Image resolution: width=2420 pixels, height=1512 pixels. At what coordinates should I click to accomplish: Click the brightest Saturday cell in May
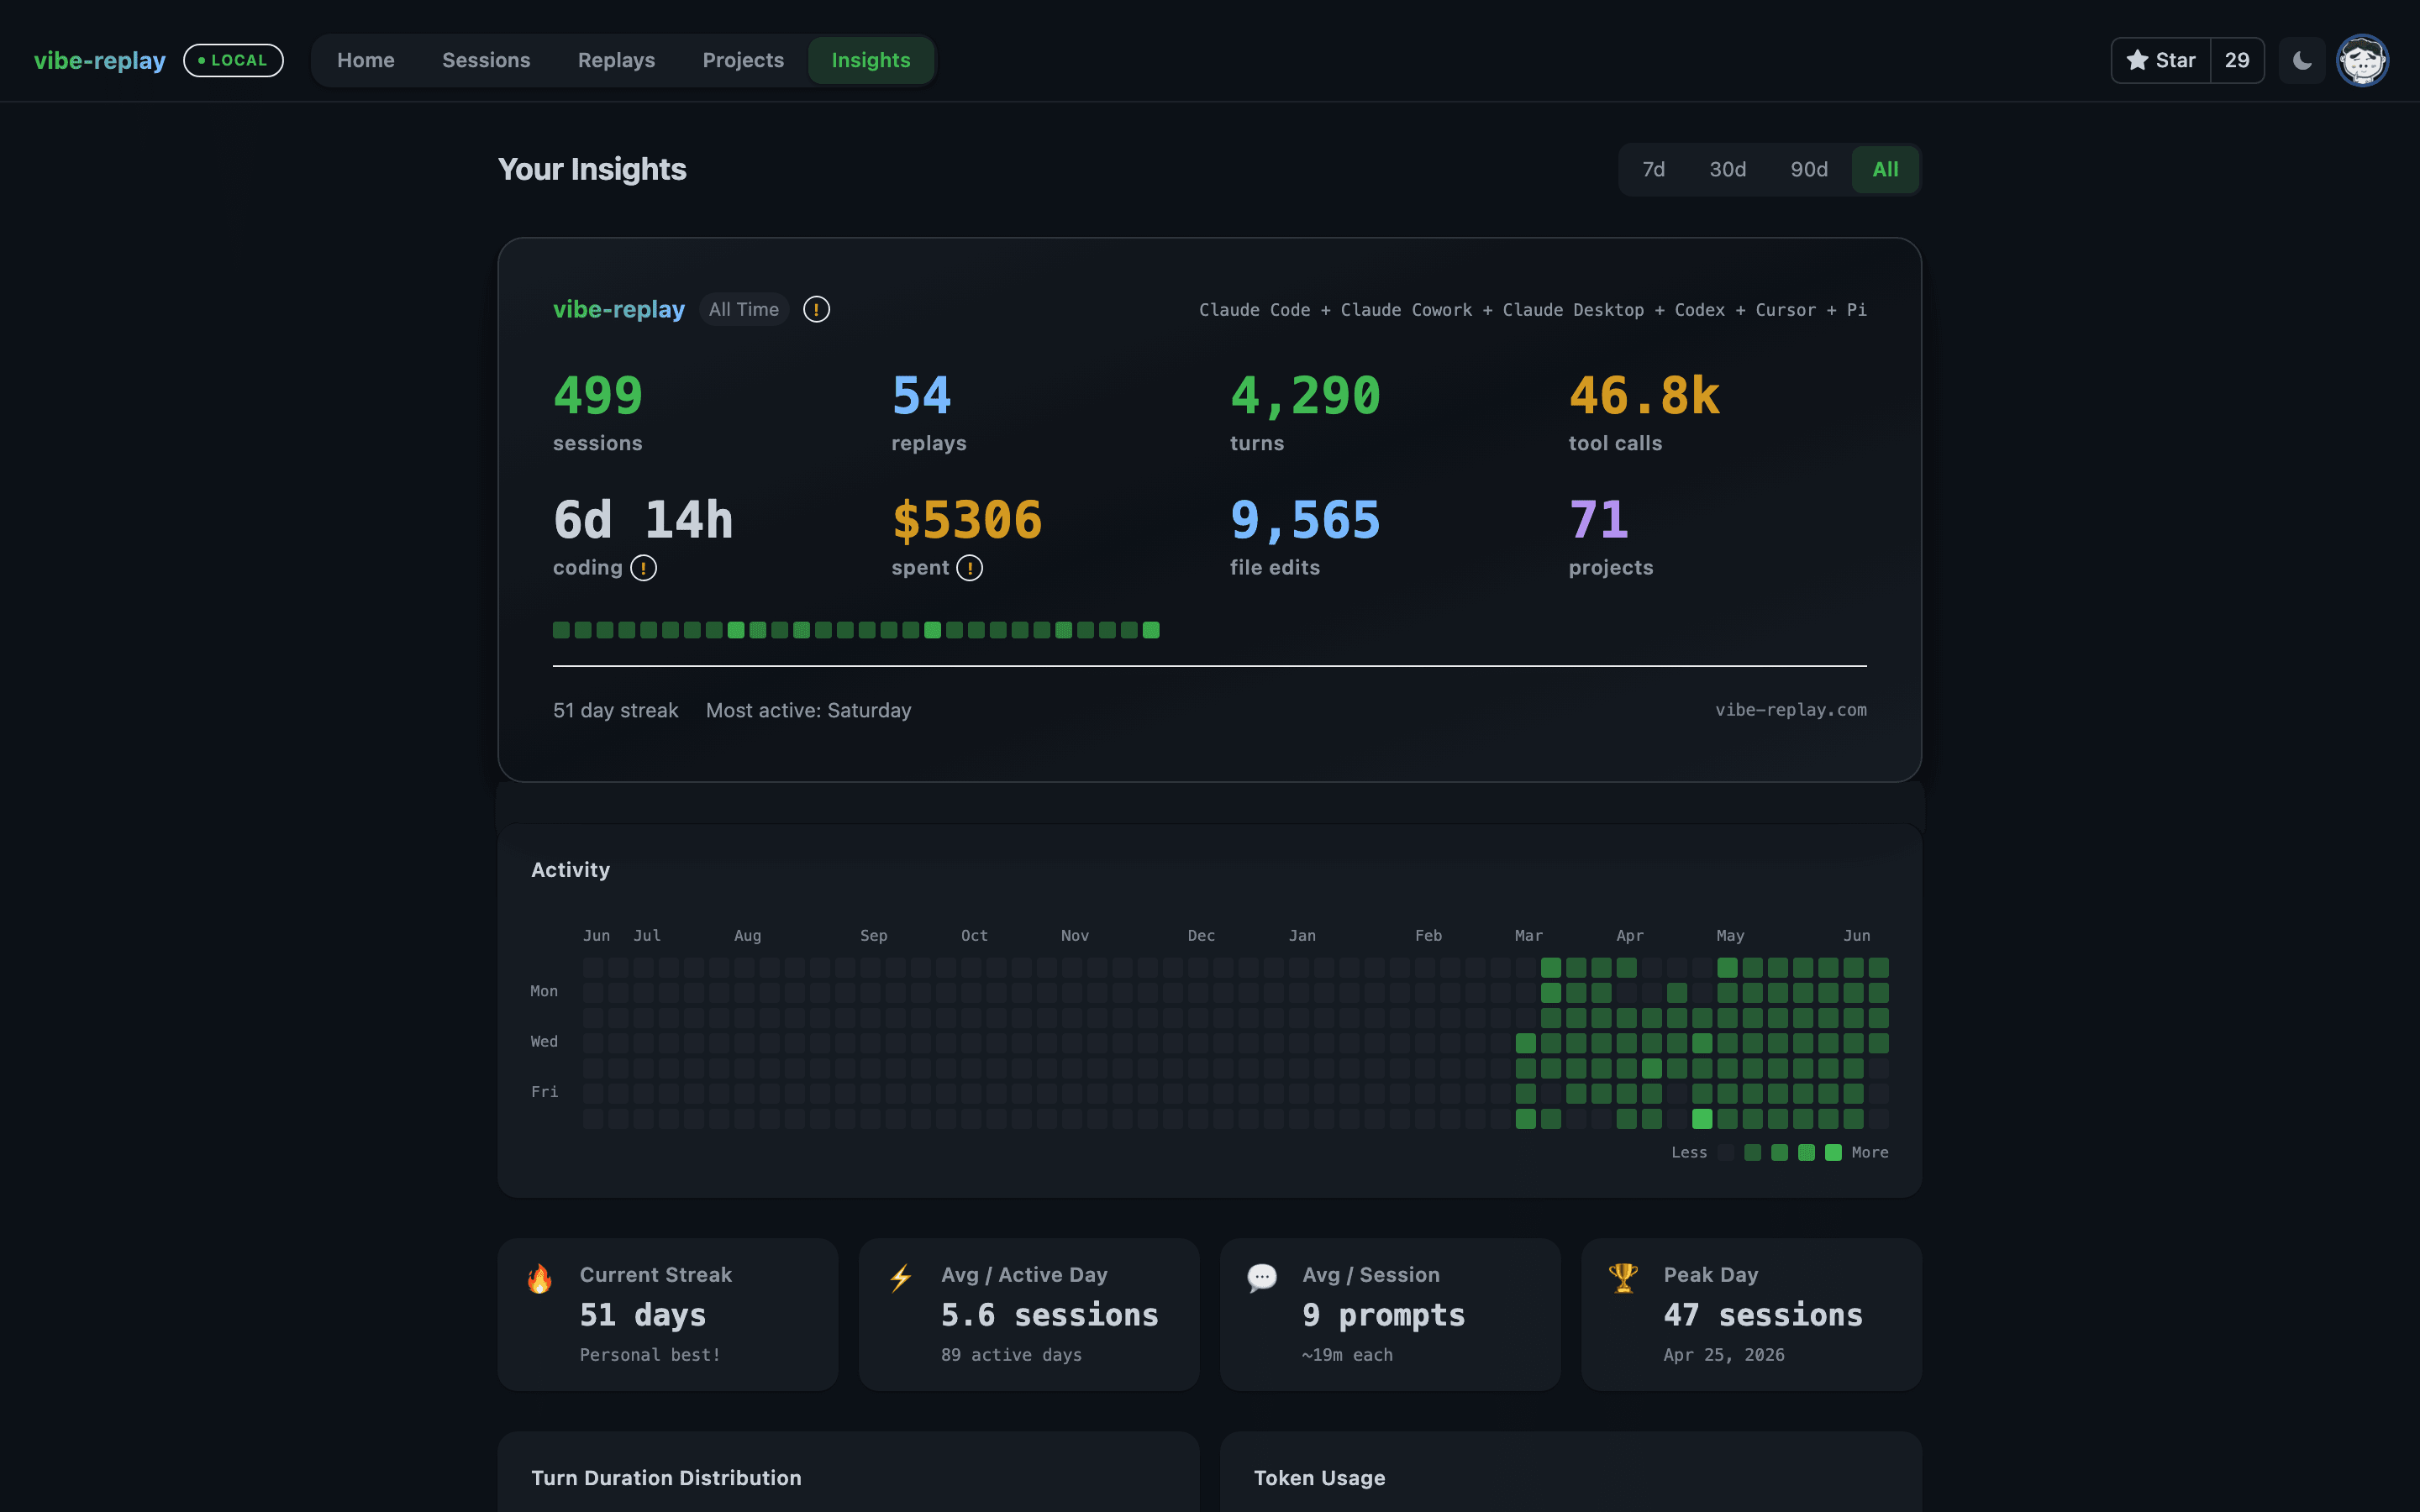(x=1701, y=1119)
